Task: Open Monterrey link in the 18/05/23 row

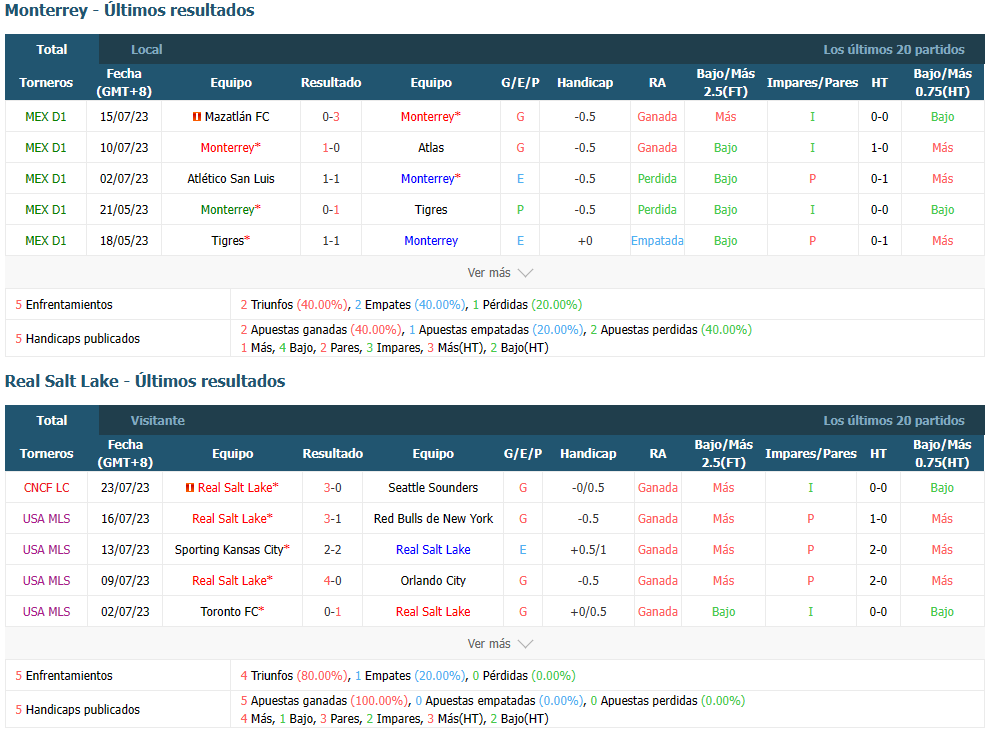Action: coord(431,241)
